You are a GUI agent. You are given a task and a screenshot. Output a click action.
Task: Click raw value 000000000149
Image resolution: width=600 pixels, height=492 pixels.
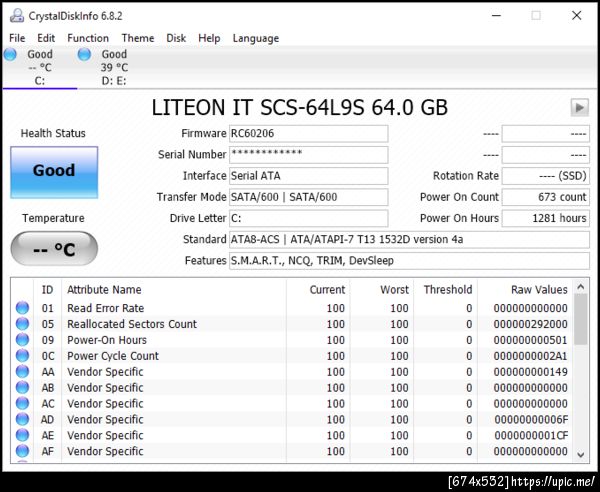pyautogui.click(x=530, y=372)
